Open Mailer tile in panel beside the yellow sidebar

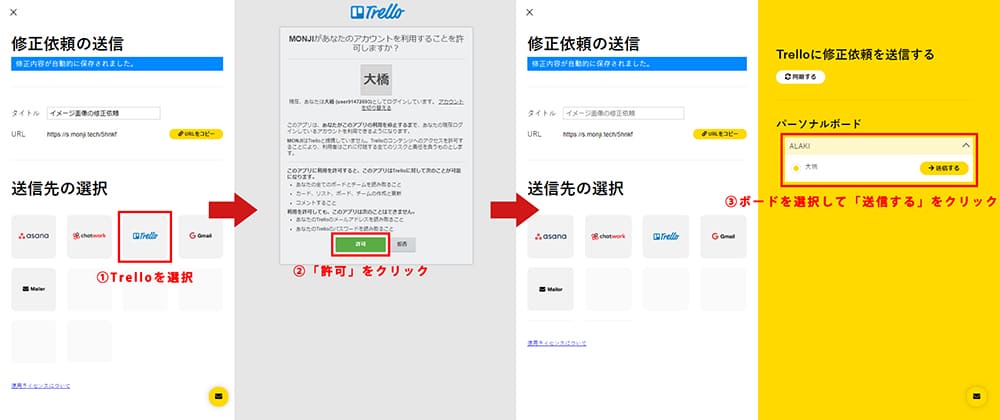[x=550, y=289]
